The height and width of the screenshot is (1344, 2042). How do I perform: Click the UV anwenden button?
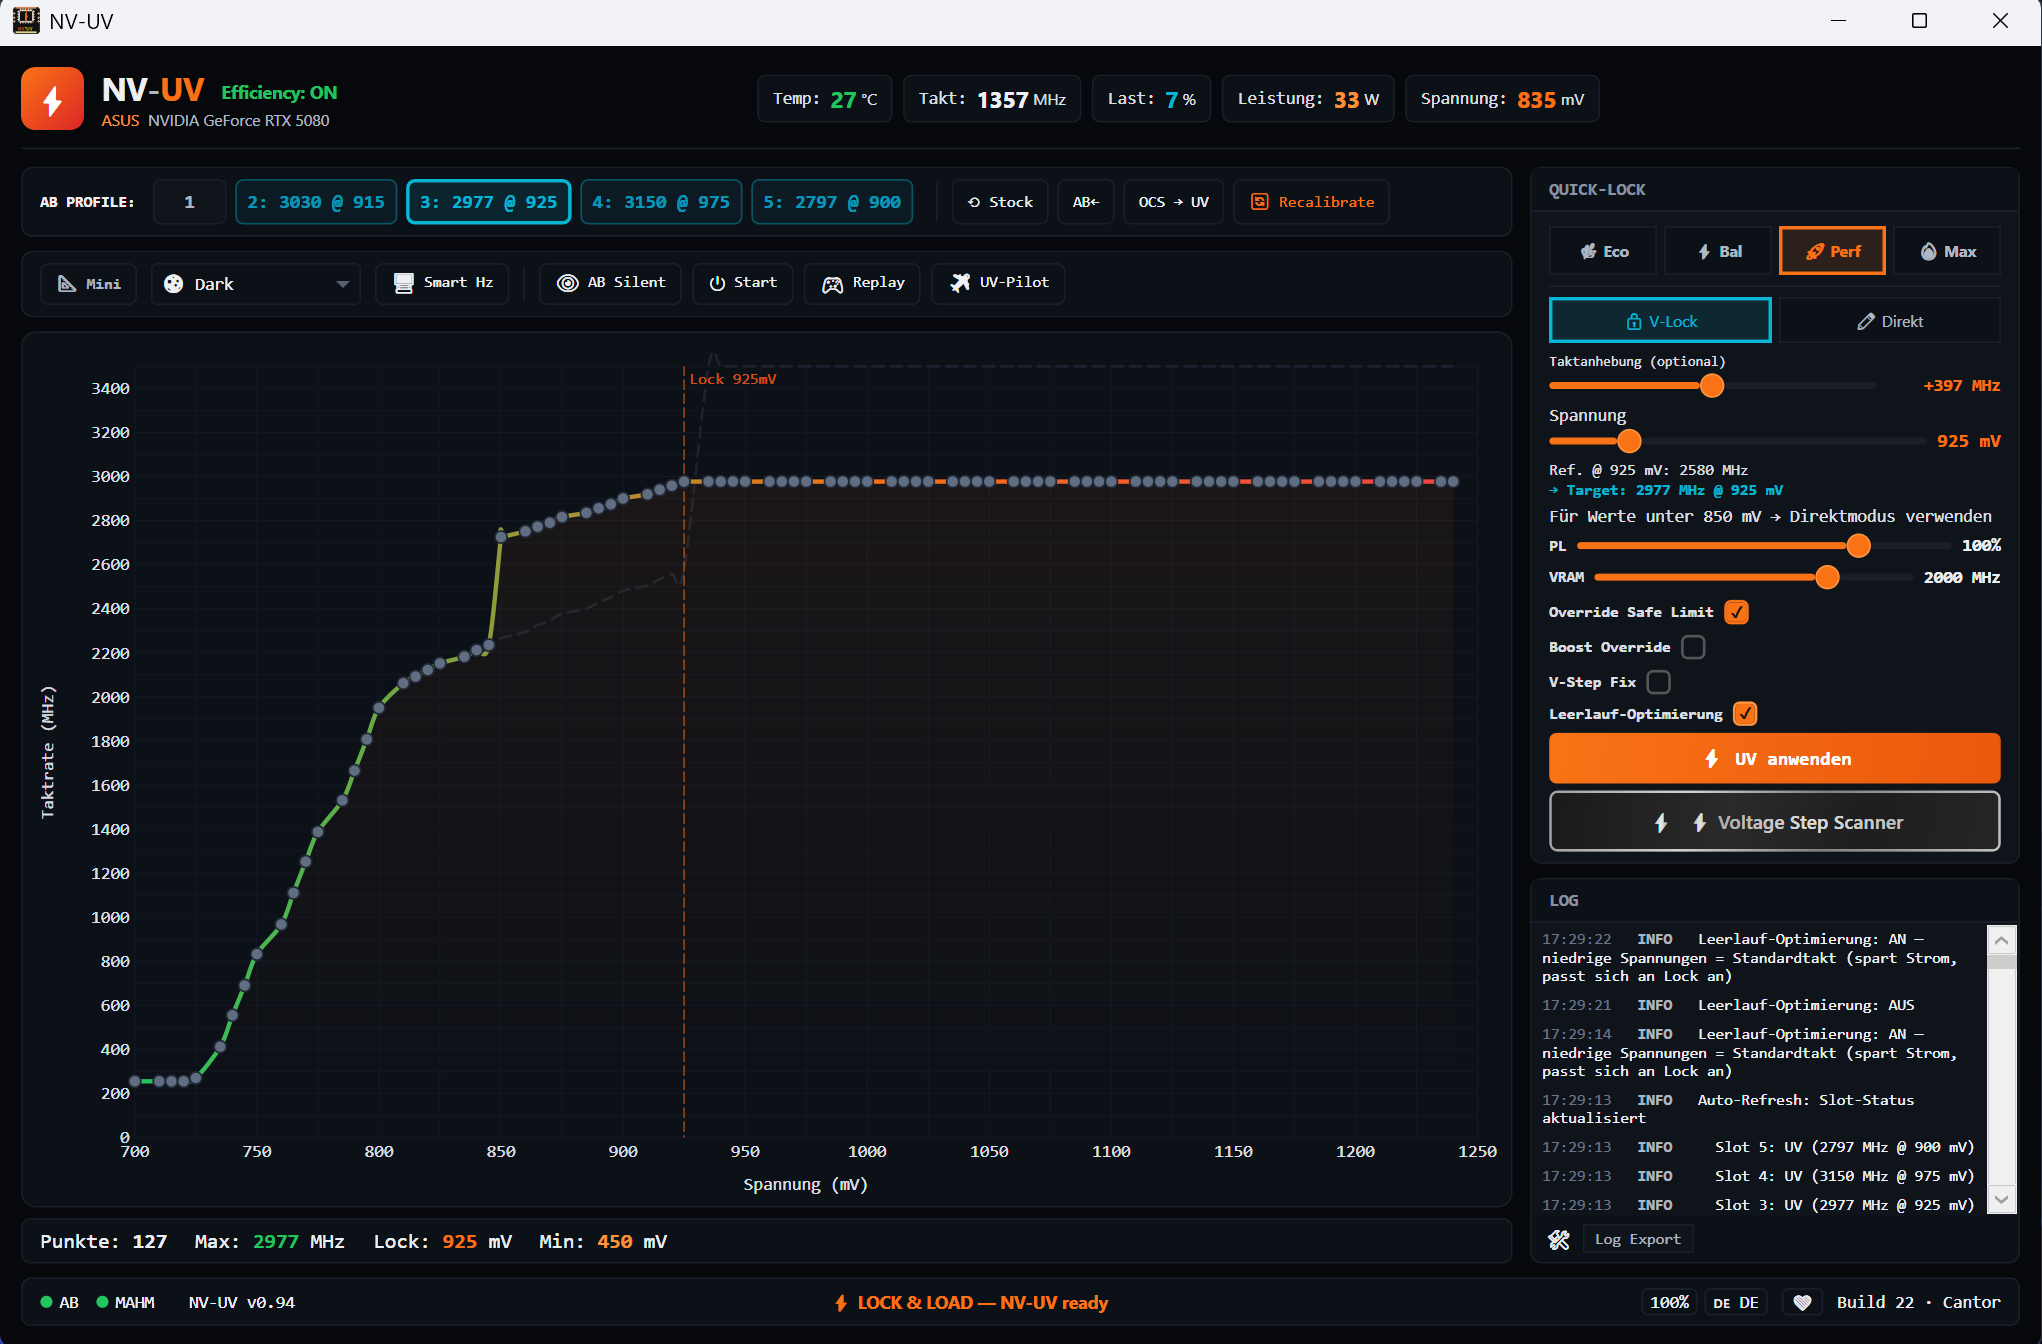1774,759
